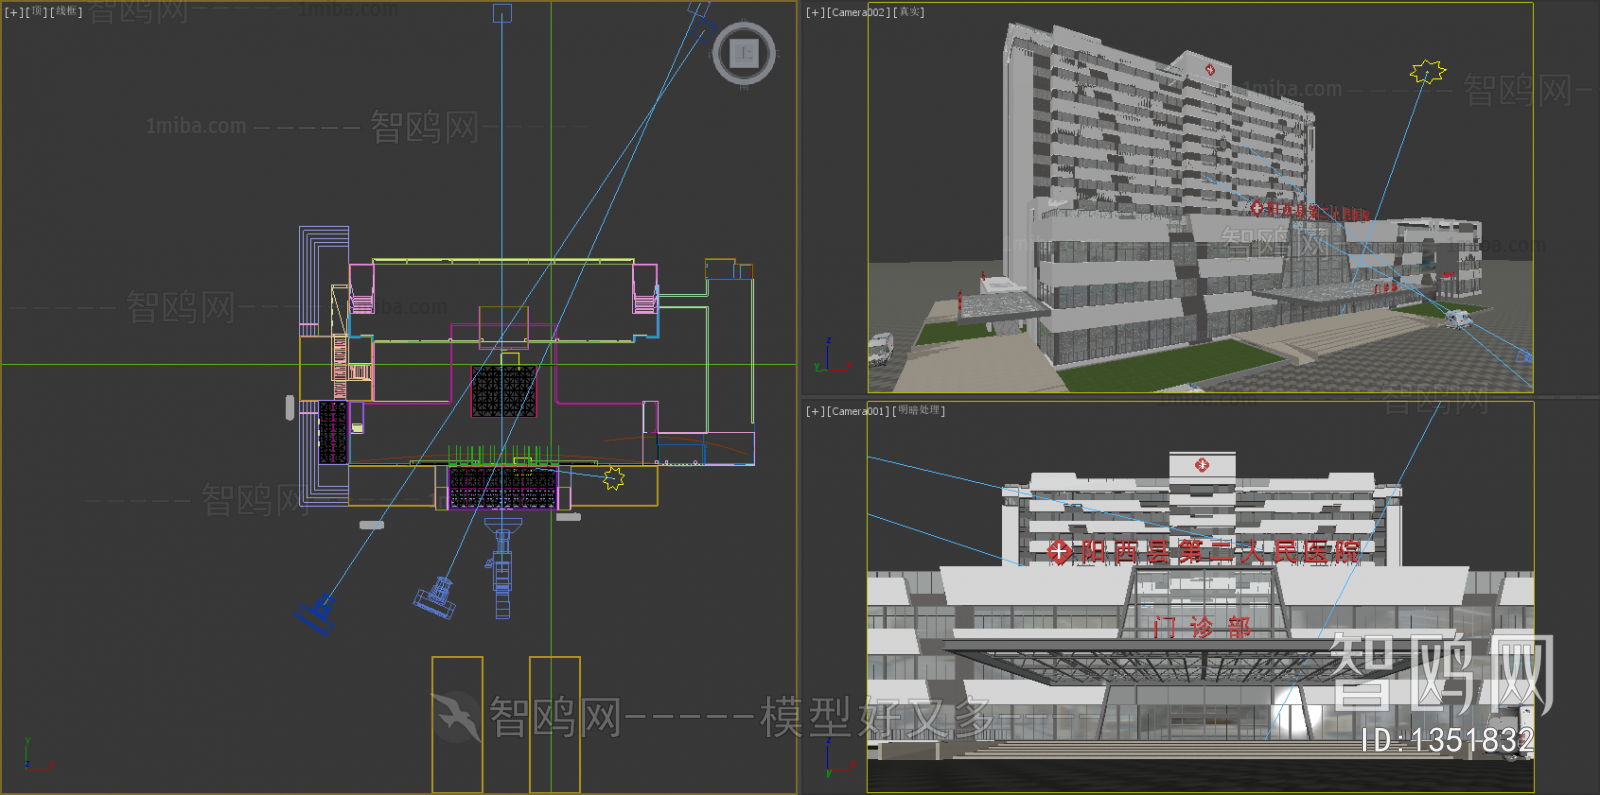Select the left yellow rectangle below the plan
1600x795 pixels.
[x=457, y=724]
